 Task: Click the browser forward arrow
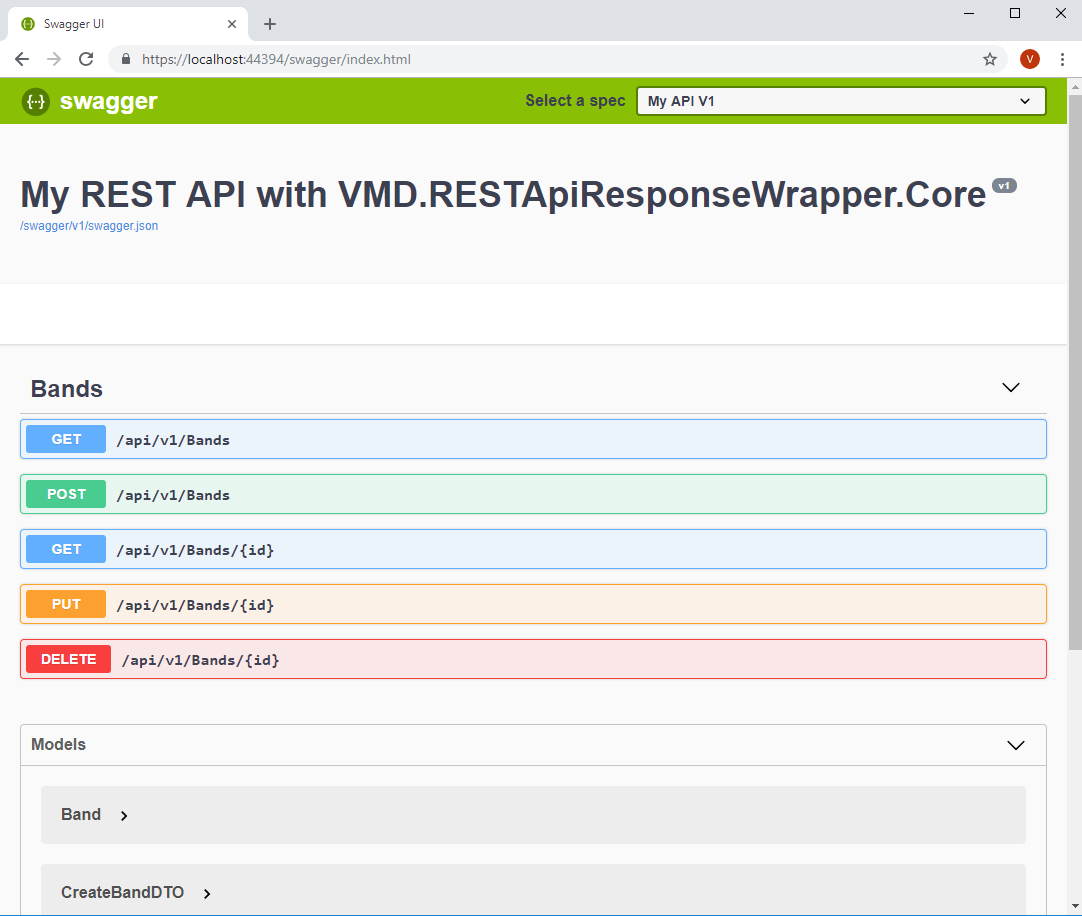(x=54, y=59)
